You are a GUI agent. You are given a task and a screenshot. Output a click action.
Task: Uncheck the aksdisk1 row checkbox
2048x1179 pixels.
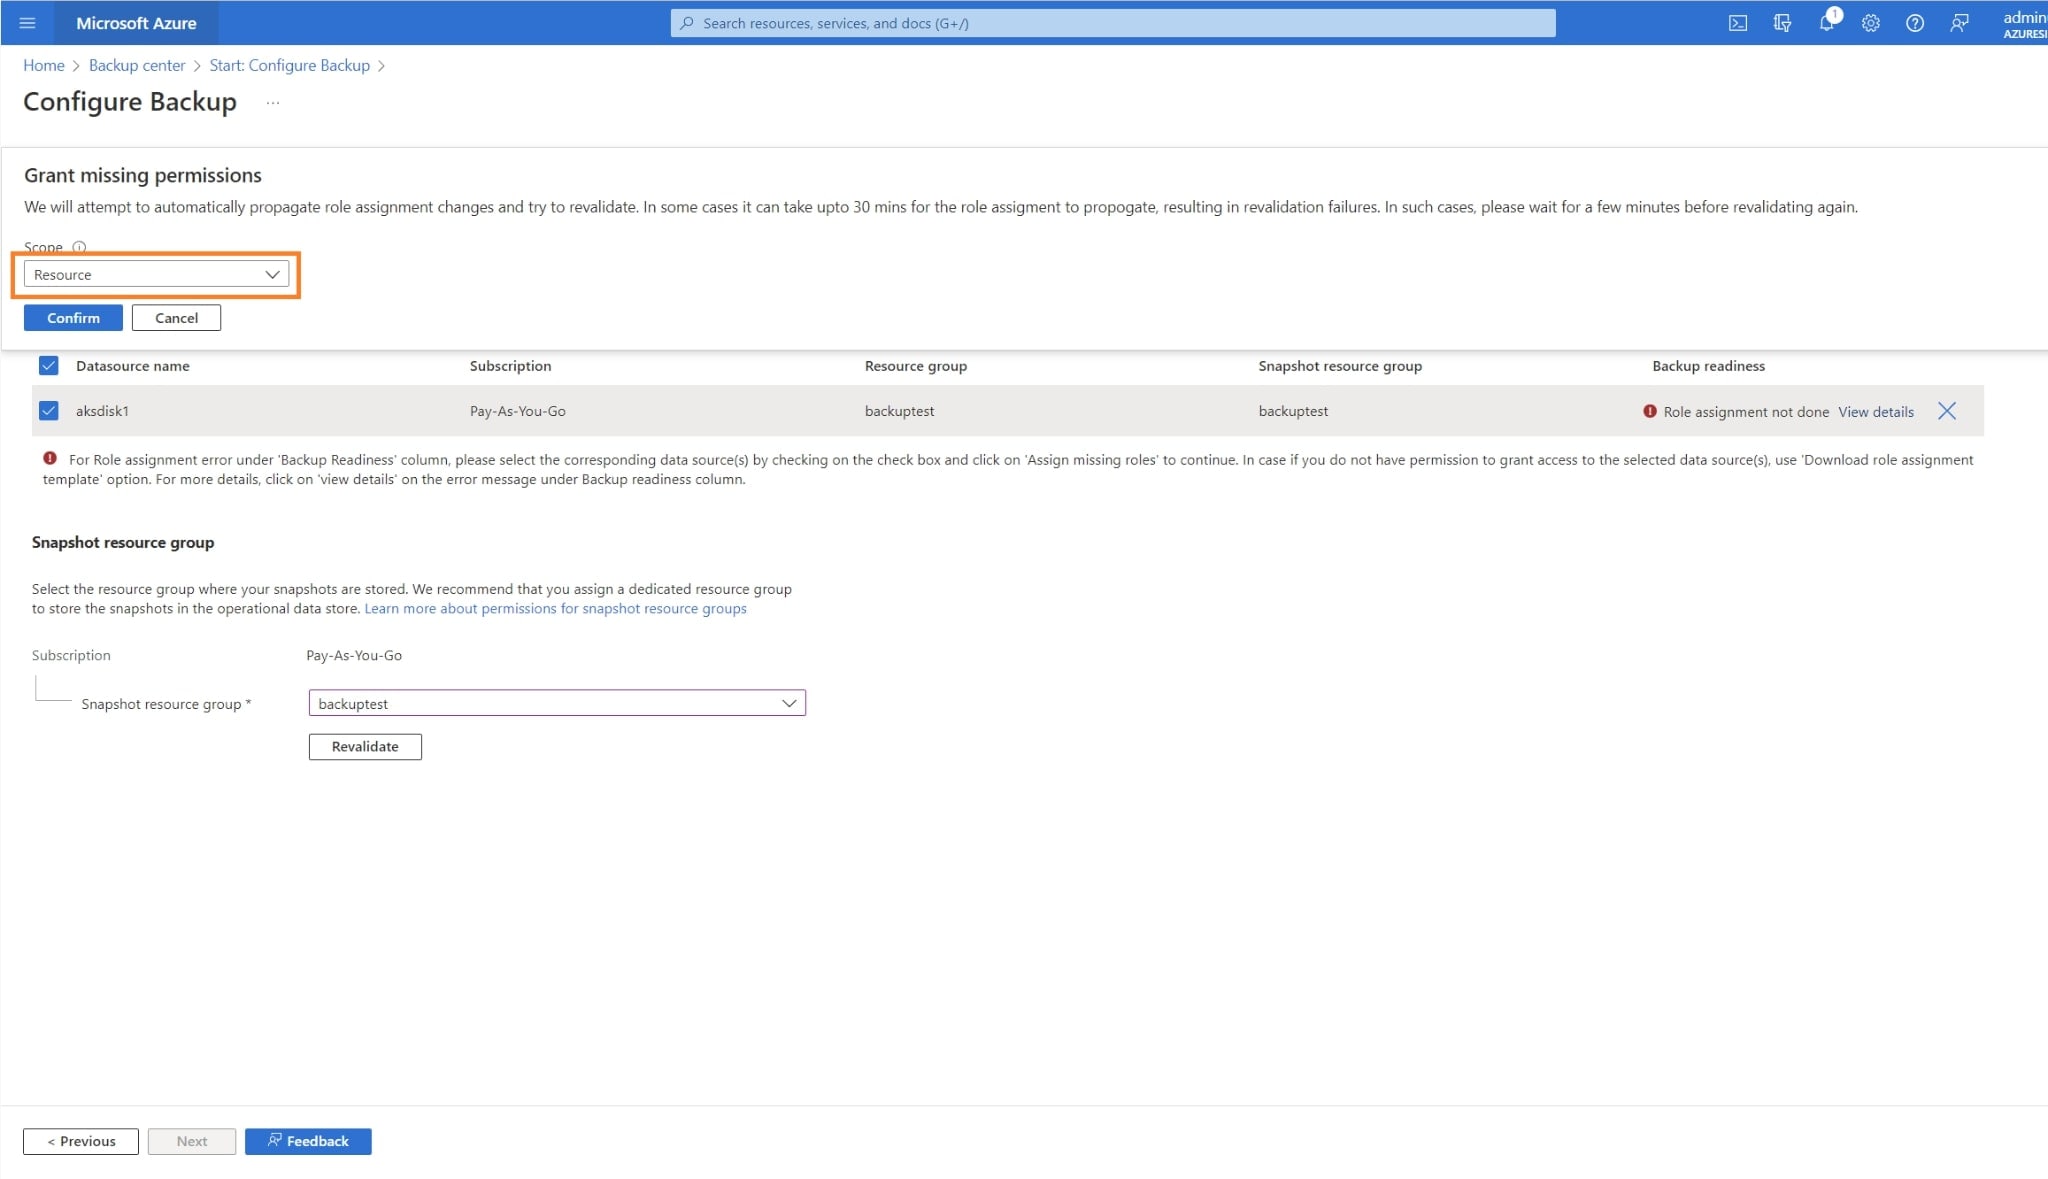(48, 411)
